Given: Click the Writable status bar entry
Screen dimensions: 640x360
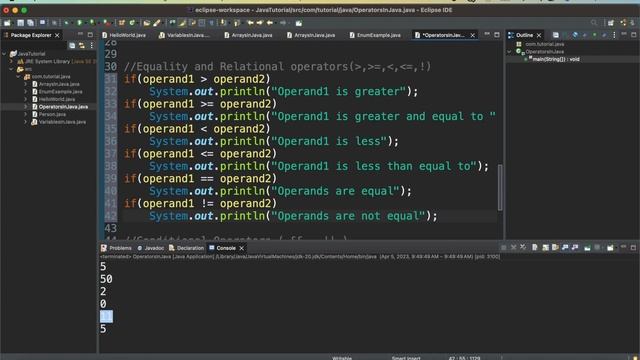Looking at the screenshot, I should pyautogui.click(x=342, y=358).
